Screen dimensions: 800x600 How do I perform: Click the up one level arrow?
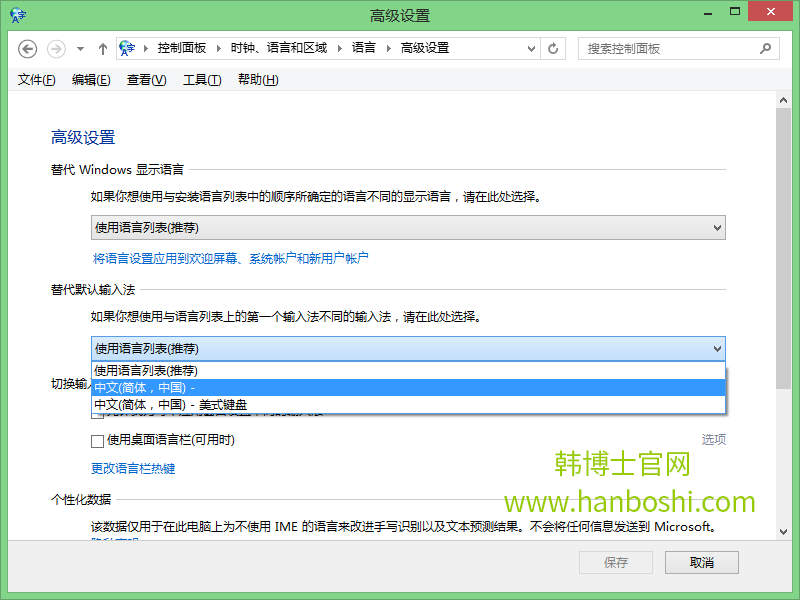[103, 48]
